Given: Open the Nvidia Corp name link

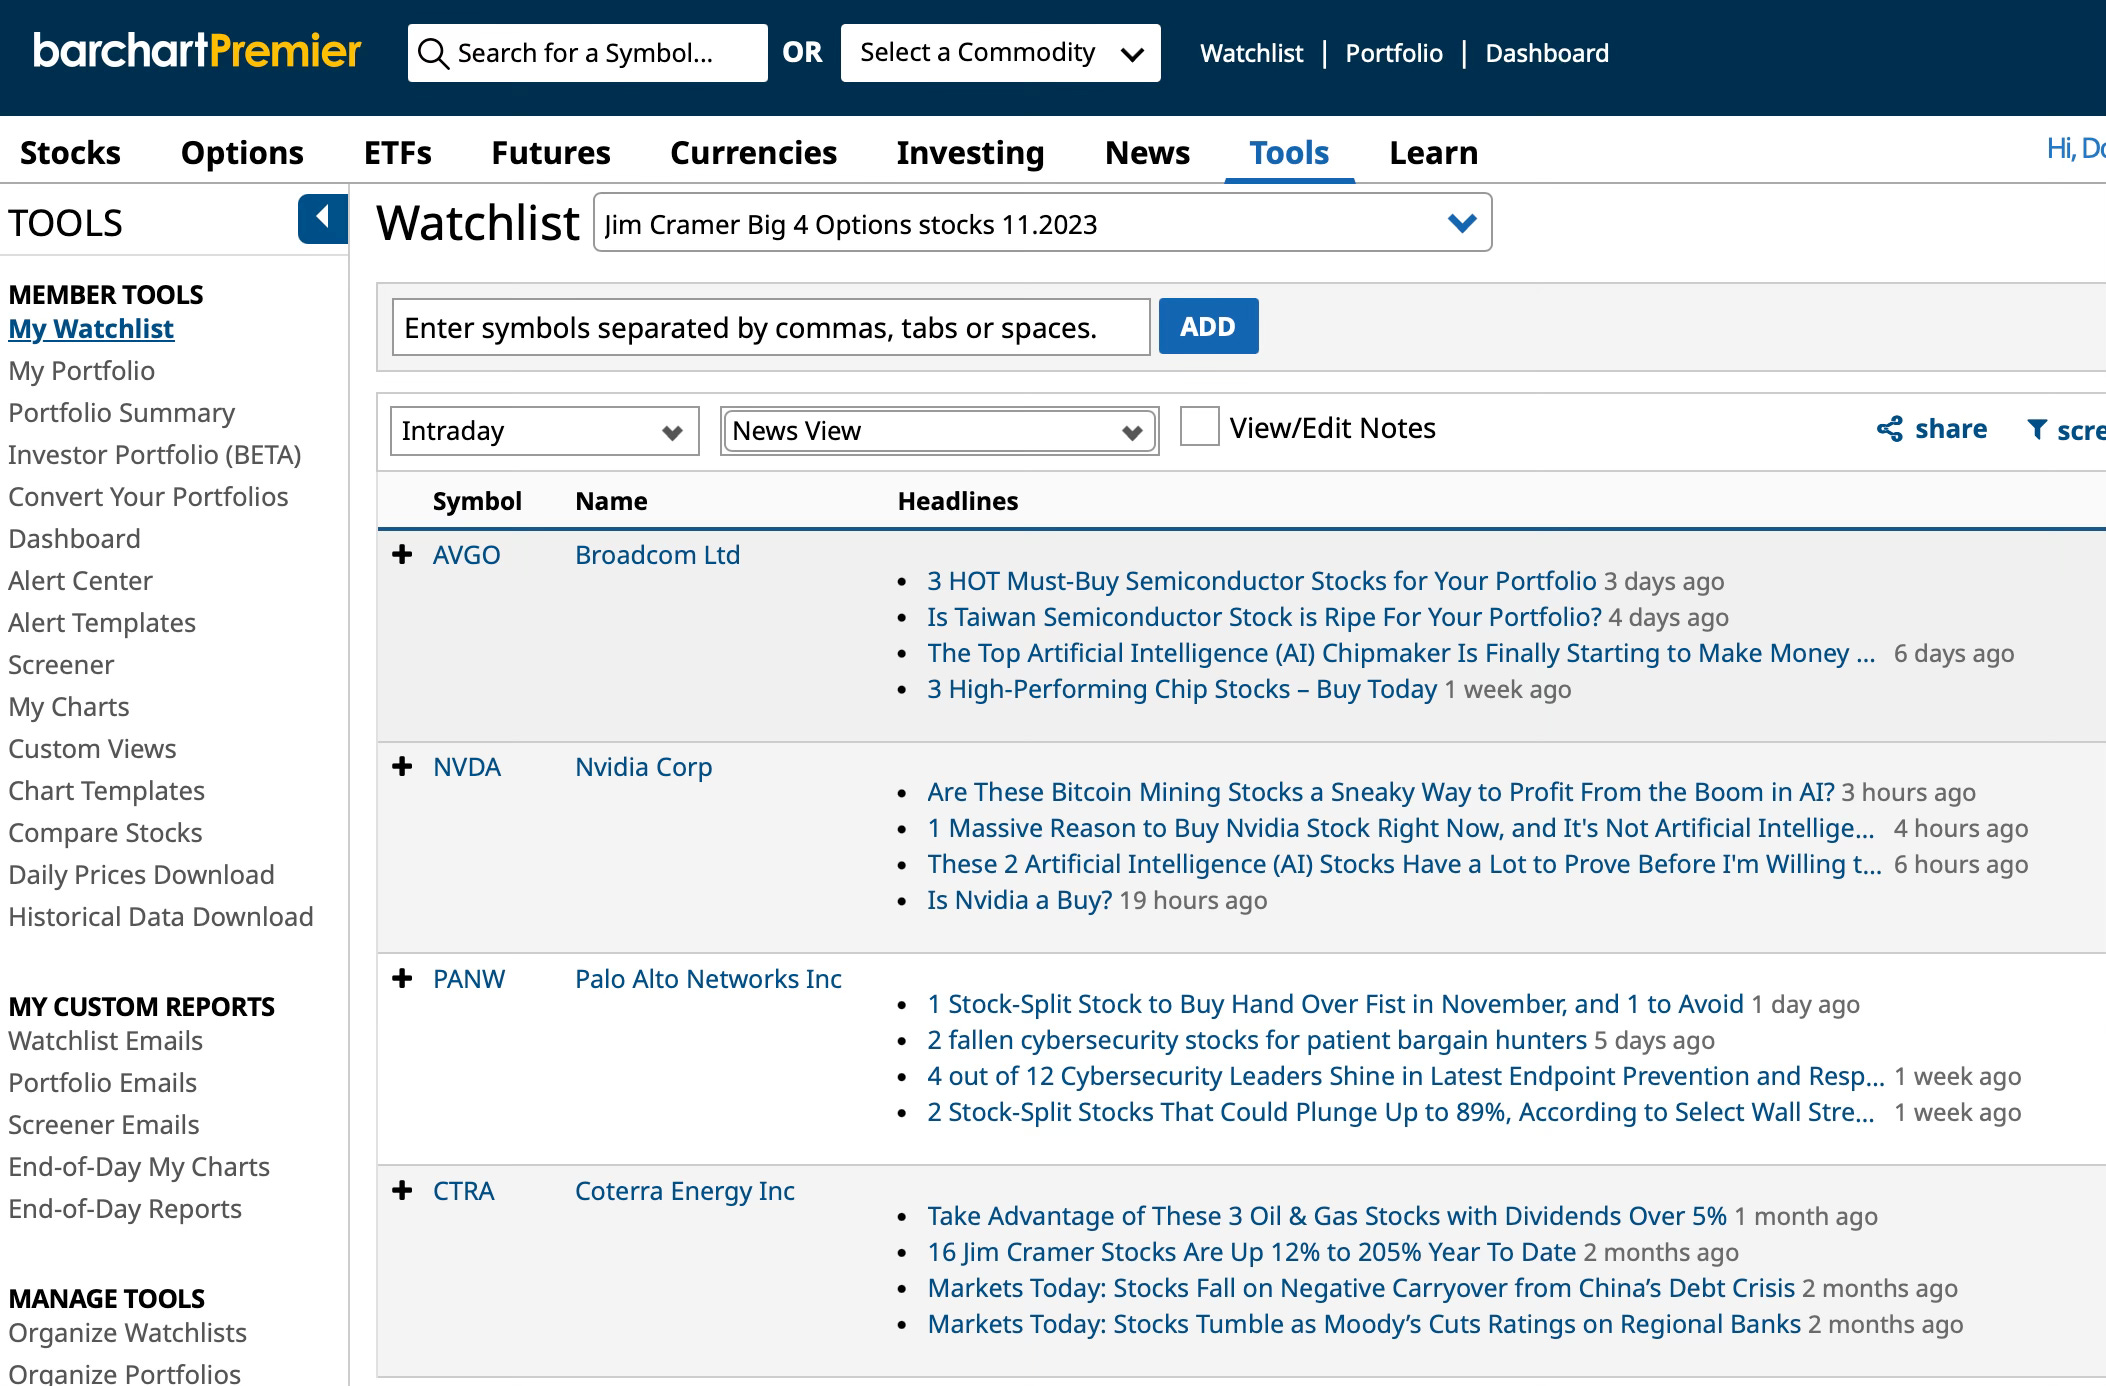Looking at the screenshot, I should (643, 767).
